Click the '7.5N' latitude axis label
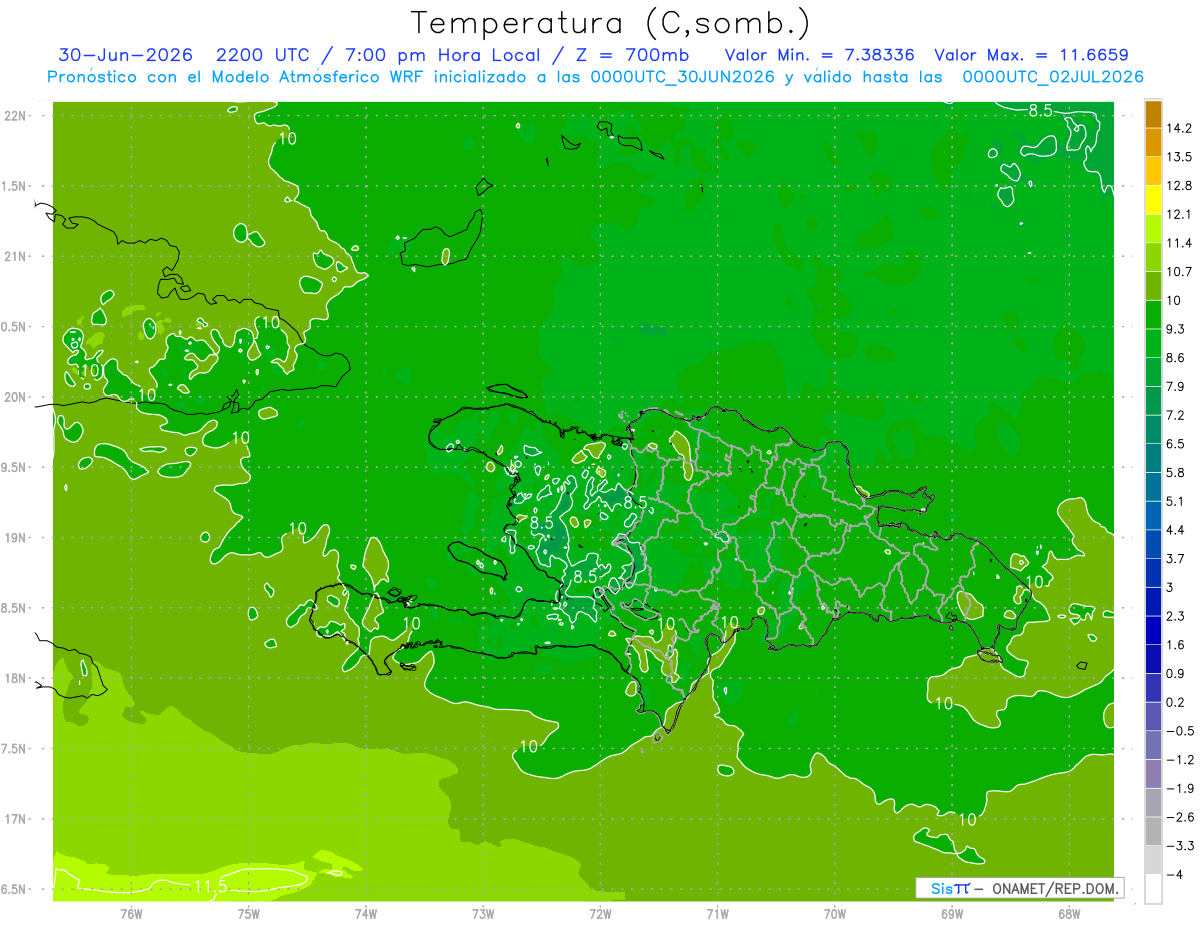1200x927 pixels. pos(15,749)
